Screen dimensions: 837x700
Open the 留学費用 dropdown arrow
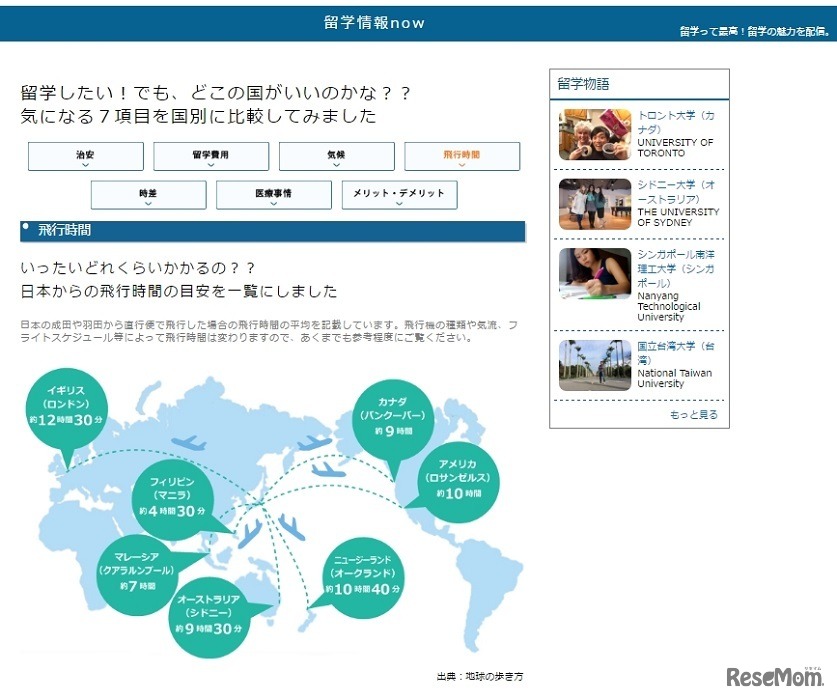click(211, 156)
